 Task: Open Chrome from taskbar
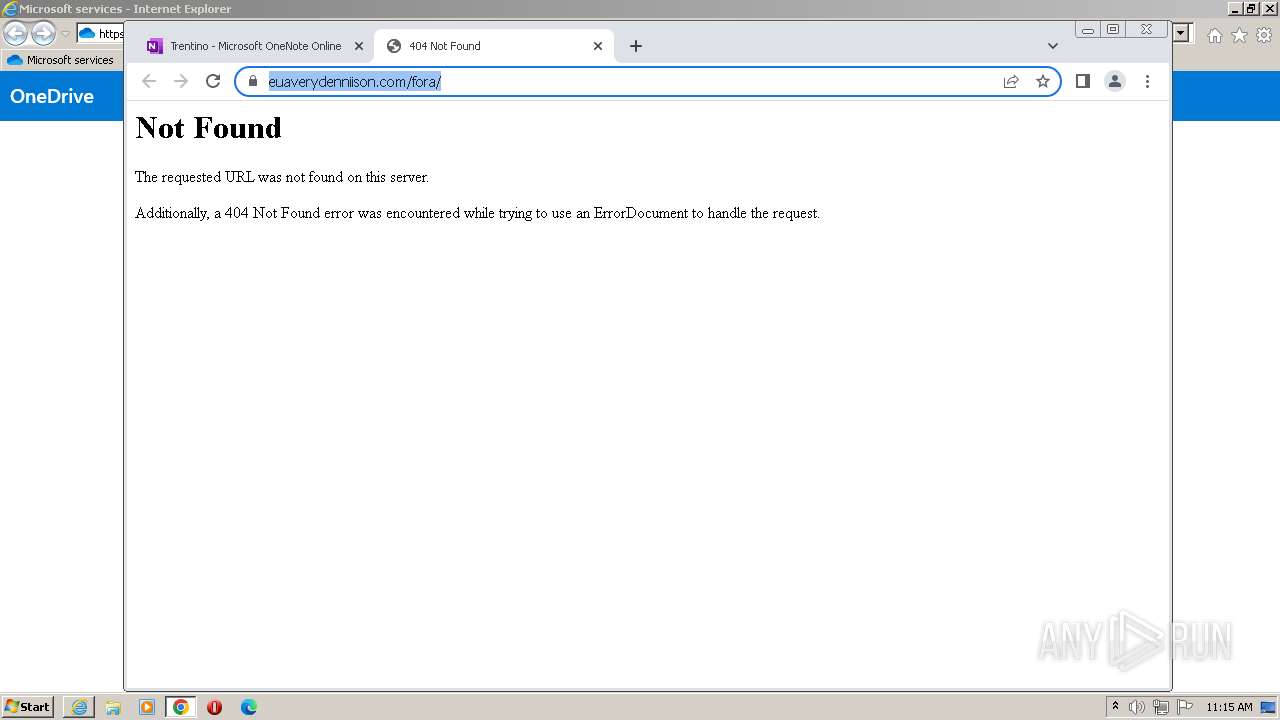coord(181,707)
